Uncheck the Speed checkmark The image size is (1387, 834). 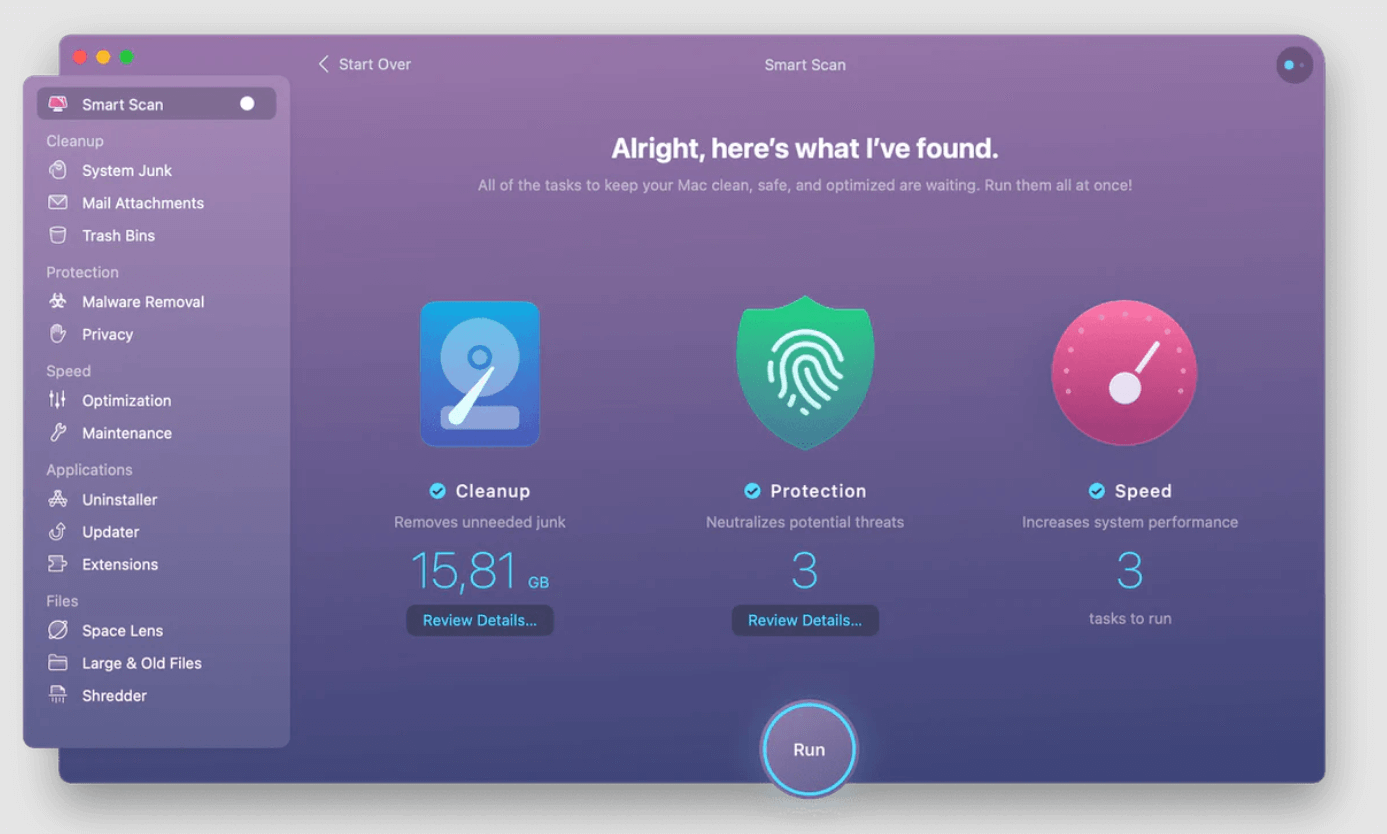(1097, 491)
